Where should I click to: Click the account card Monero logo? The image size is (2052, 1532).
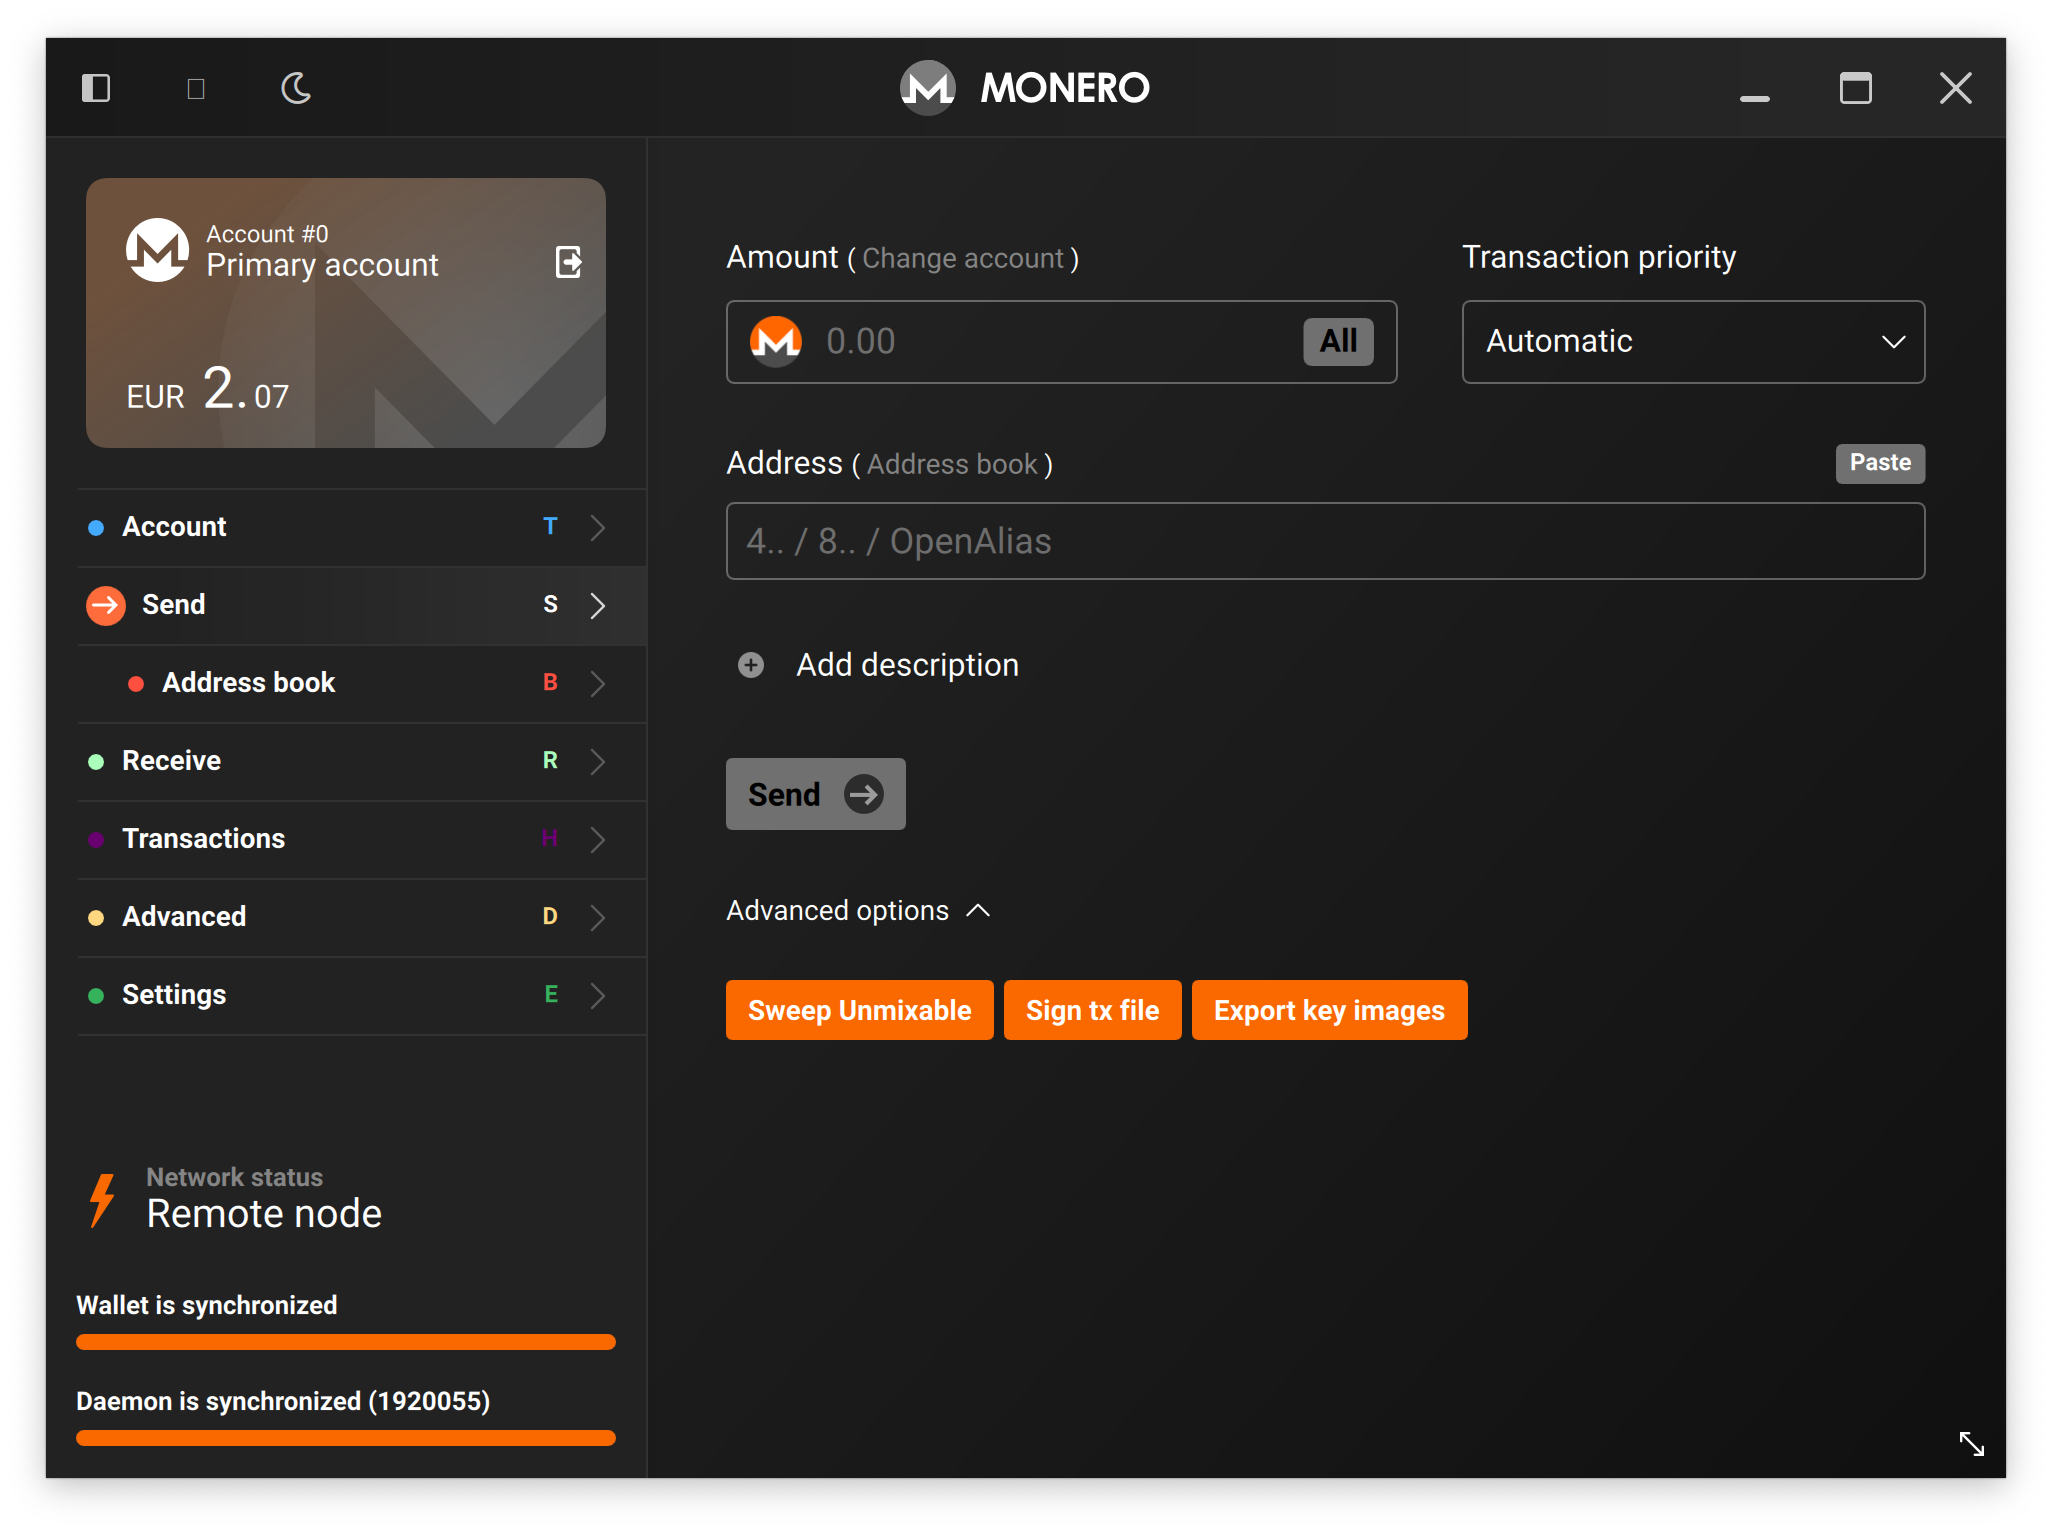click(x=157, y=250)
